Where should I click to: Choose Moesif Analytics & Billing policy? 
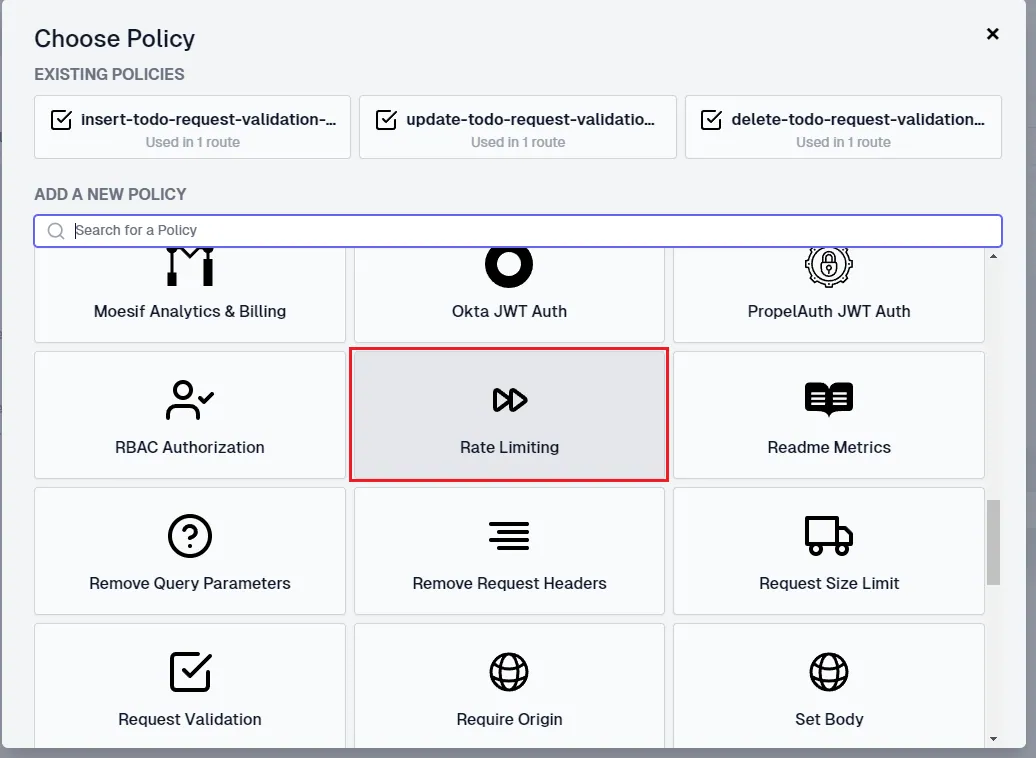click(x=190, y=295)
